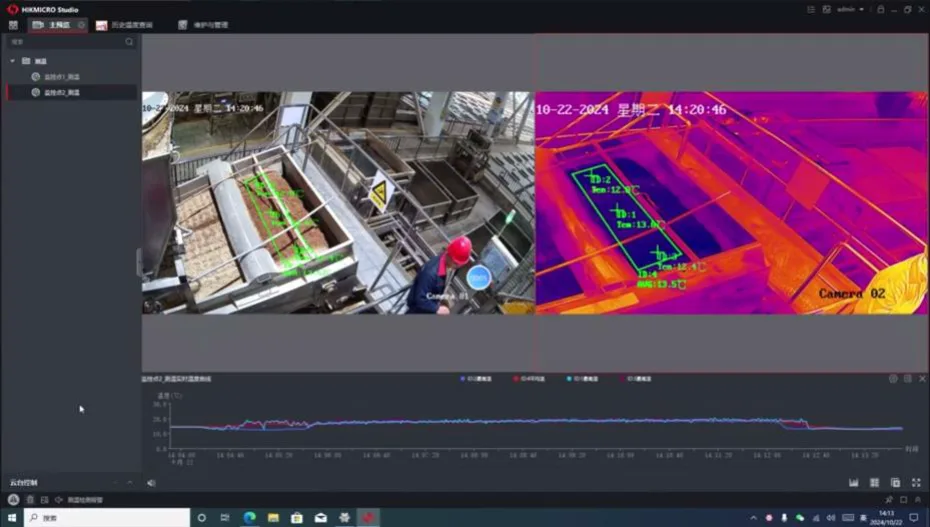
Task: Select 监控点1_测温 in device tree
Action: tap(62, 76)
